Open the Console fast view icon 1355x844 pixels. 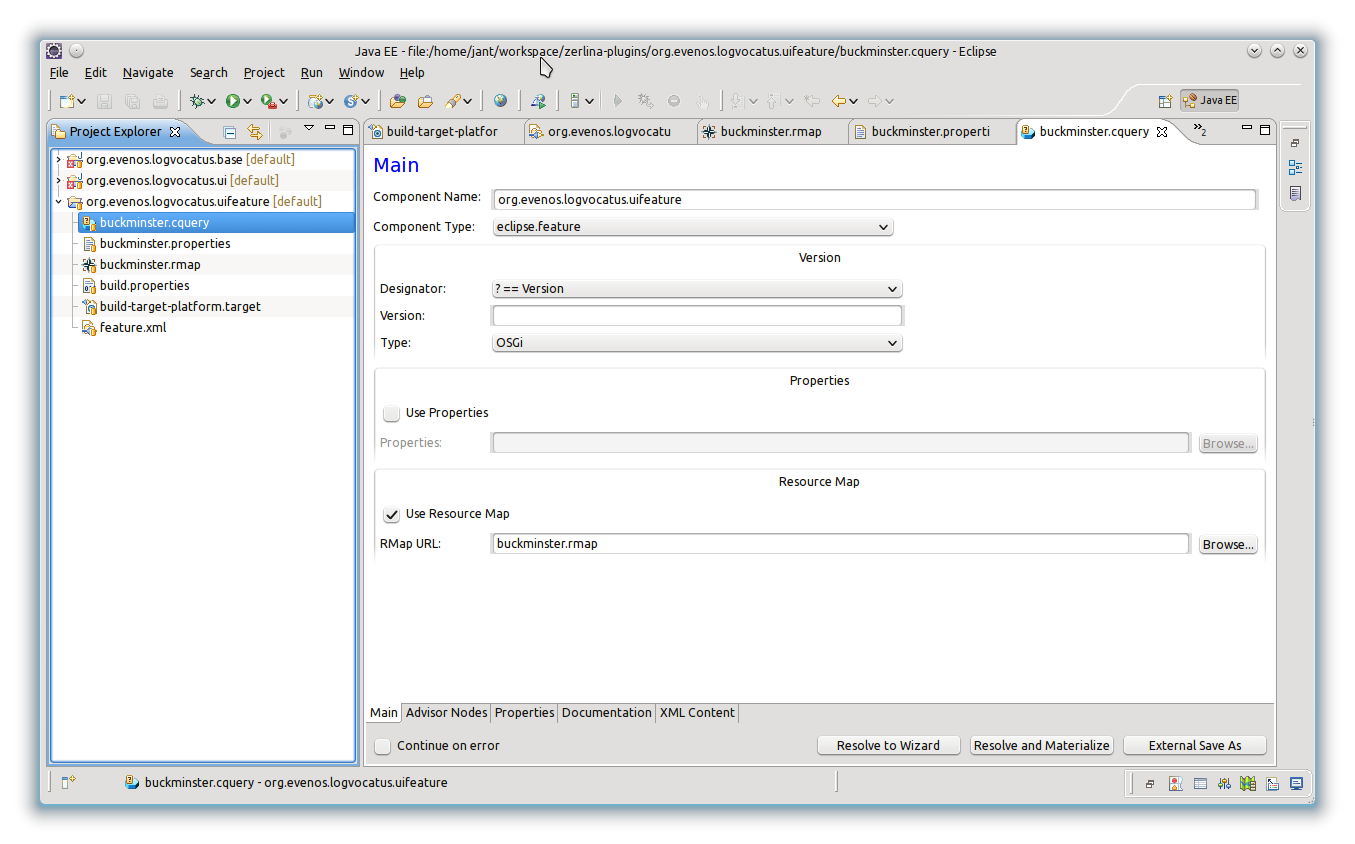pyautogui.click(x=1296, y=784)
